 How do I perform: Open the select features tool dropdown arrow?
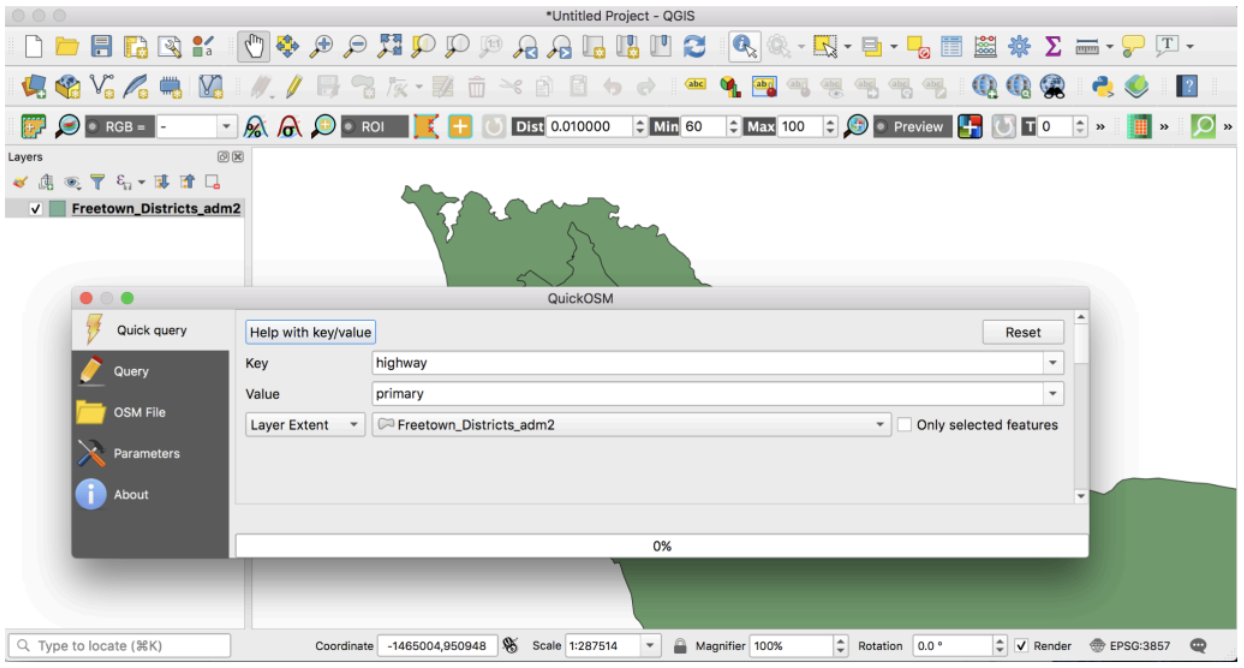848,46
